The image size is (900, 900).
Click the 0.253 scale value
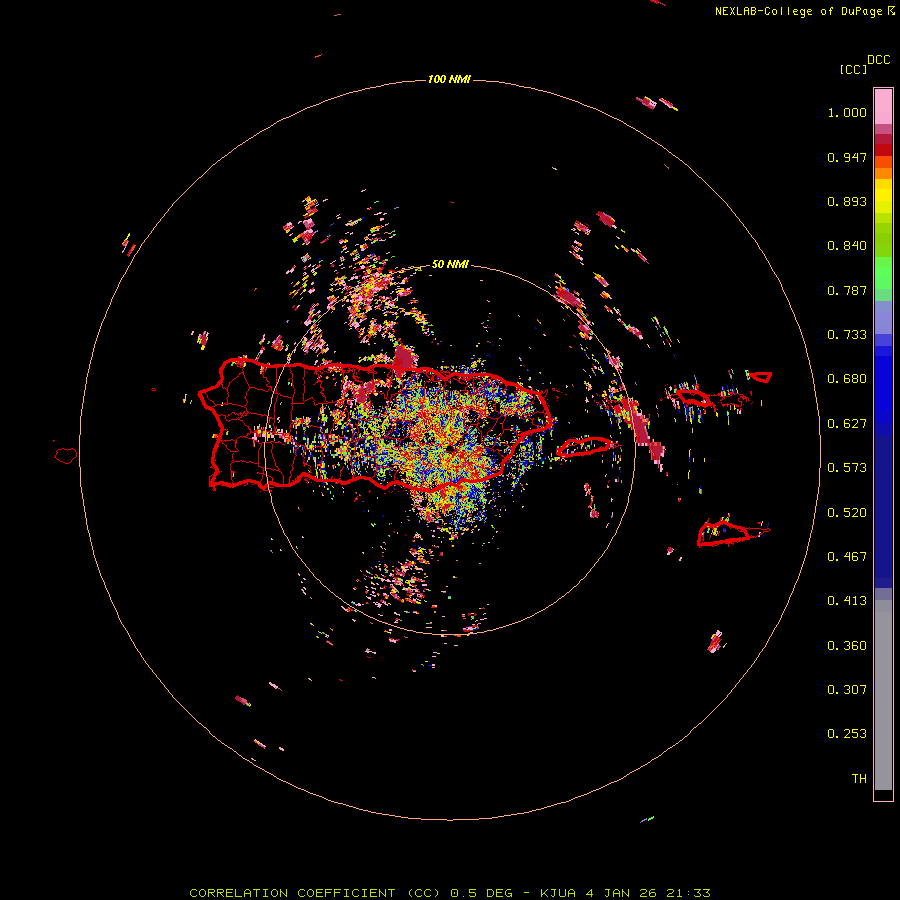tap(847, 734)
